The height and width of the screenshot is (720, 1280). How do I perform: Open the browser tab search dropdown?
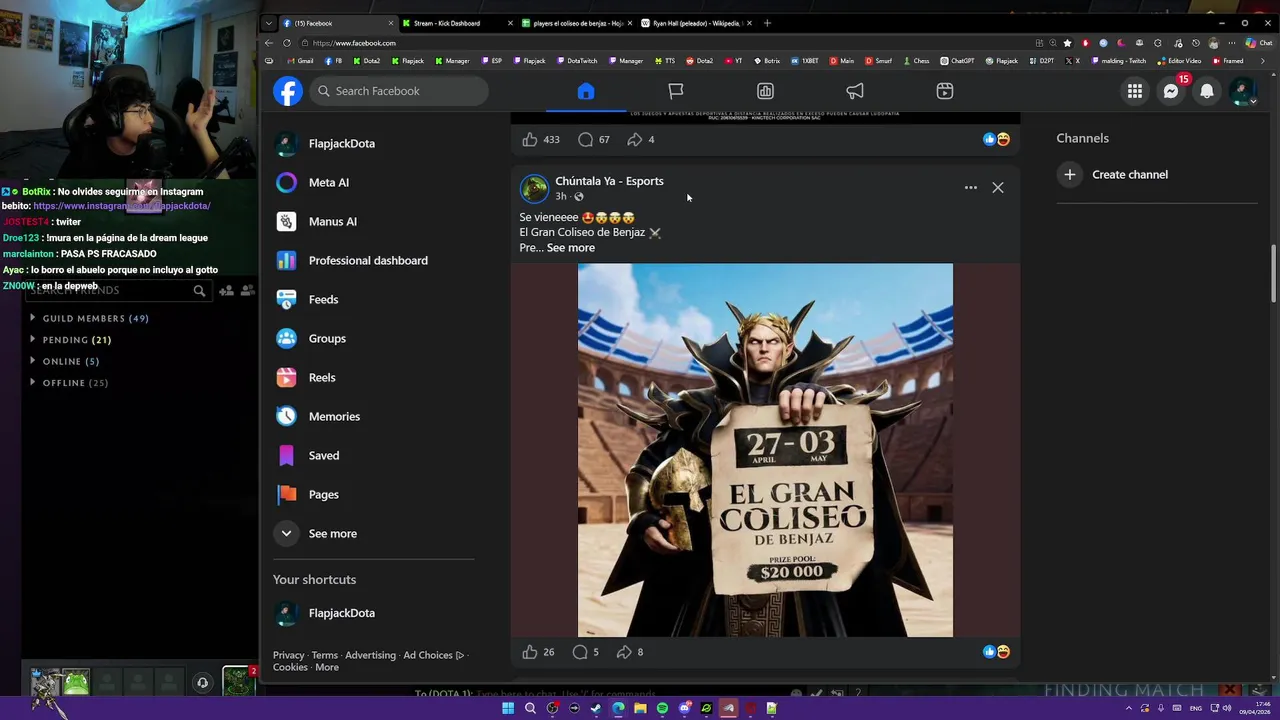[269, 23]
